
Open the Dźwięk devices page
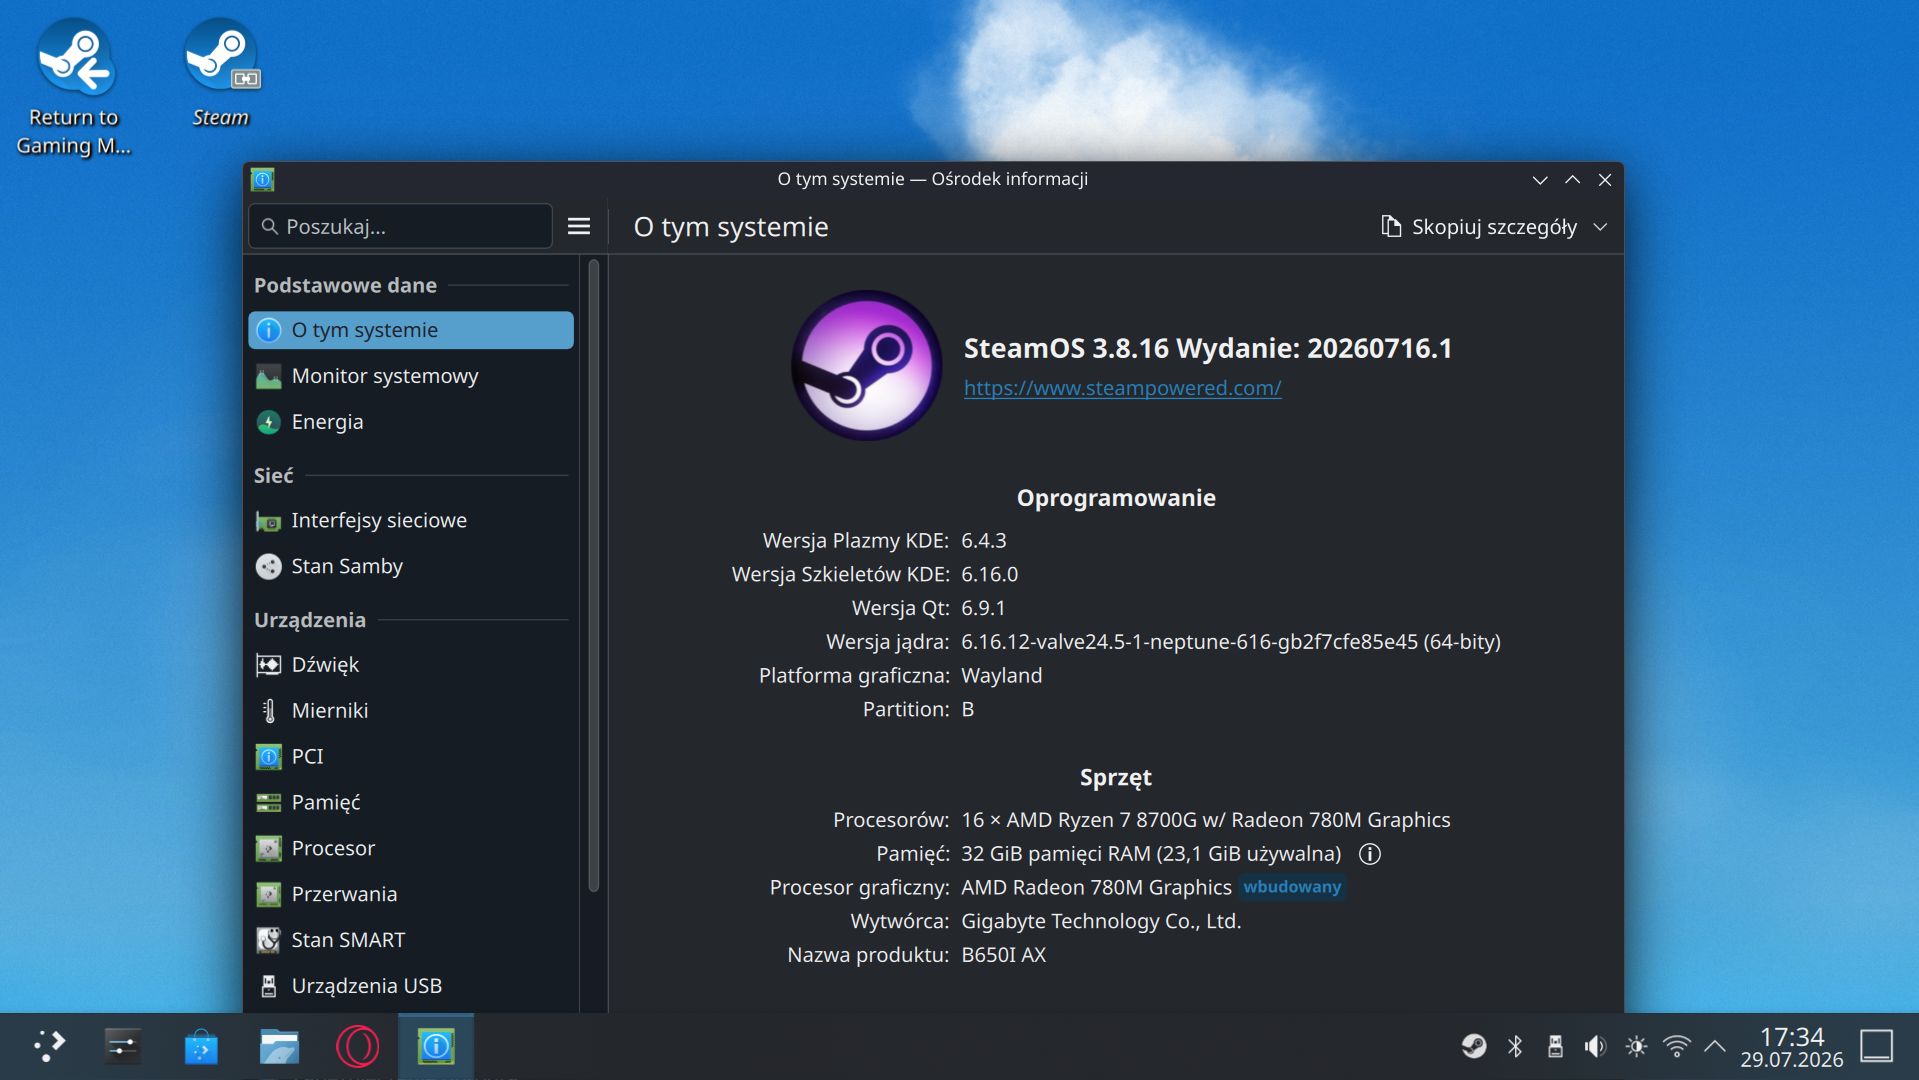[x=410, y=664]
